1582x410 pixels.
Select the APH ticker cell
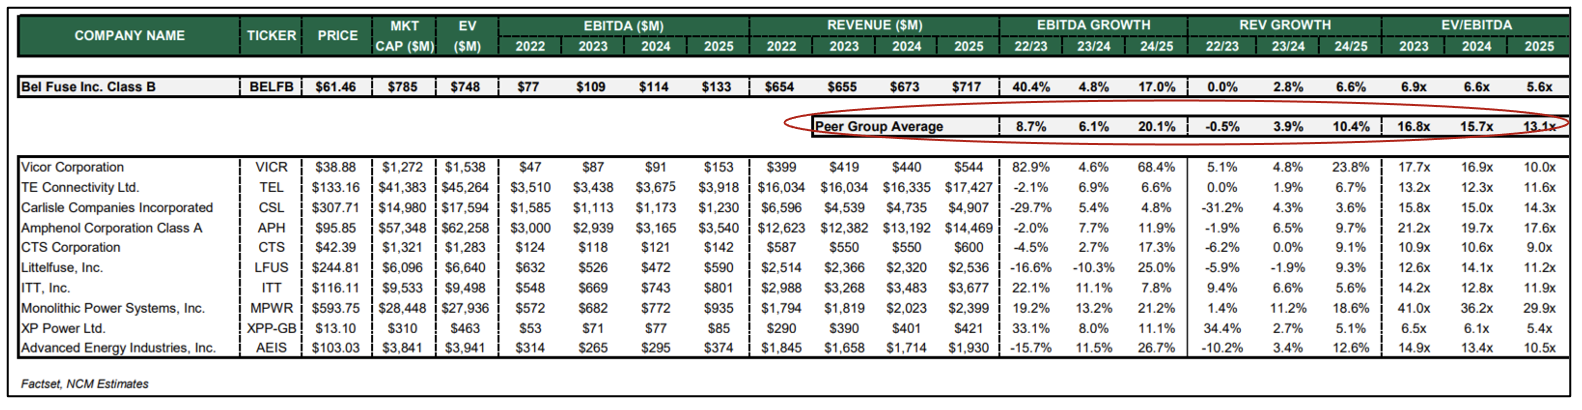(272, 227)
